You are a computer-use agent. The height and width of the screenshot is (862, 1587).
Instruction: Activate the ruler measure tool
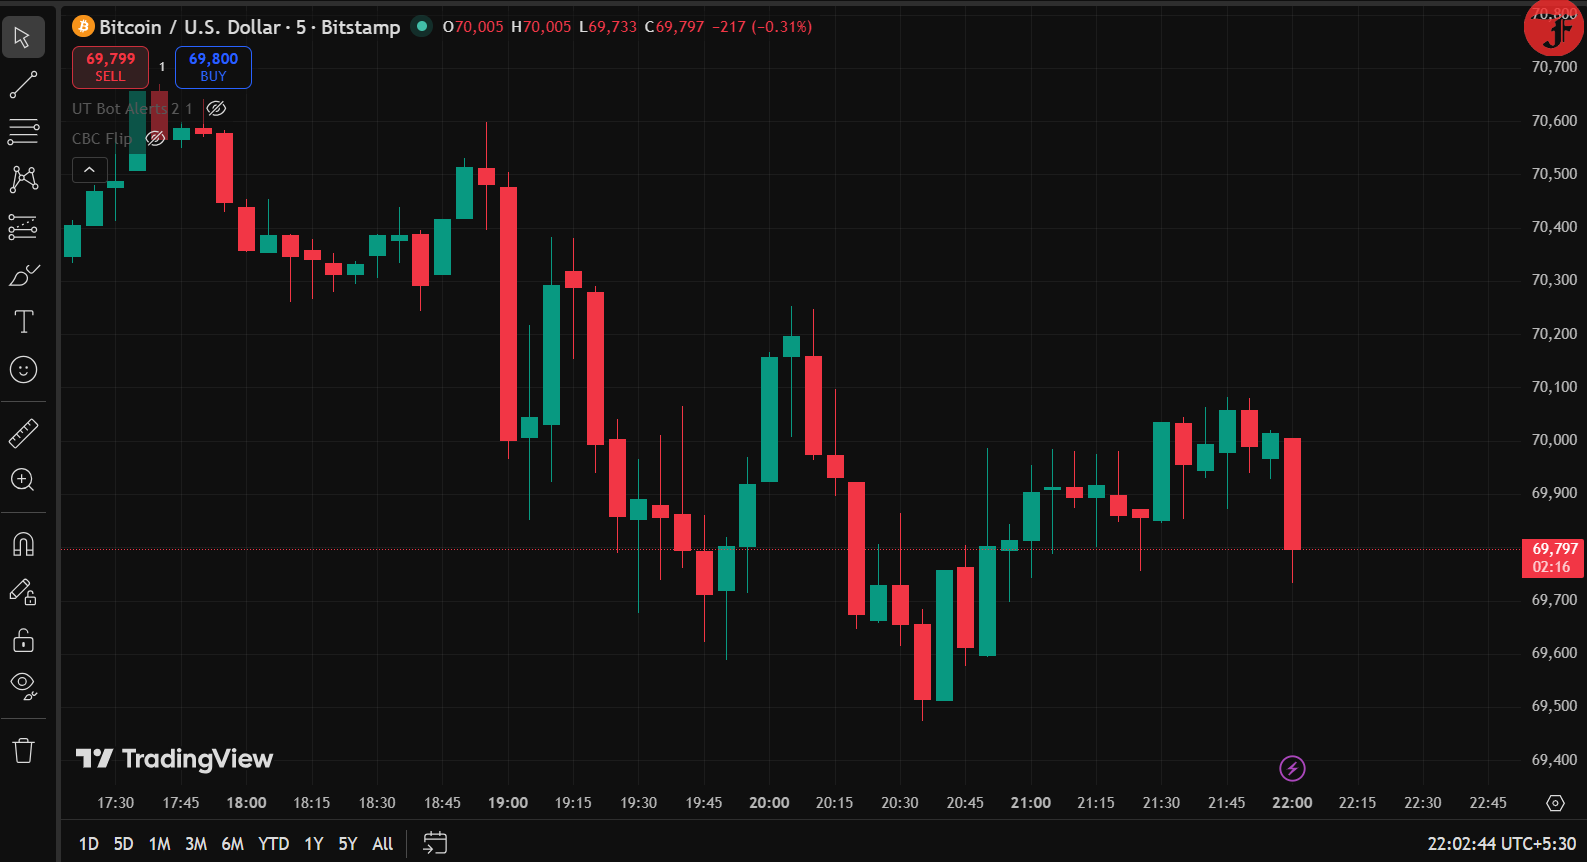(23, 433)
